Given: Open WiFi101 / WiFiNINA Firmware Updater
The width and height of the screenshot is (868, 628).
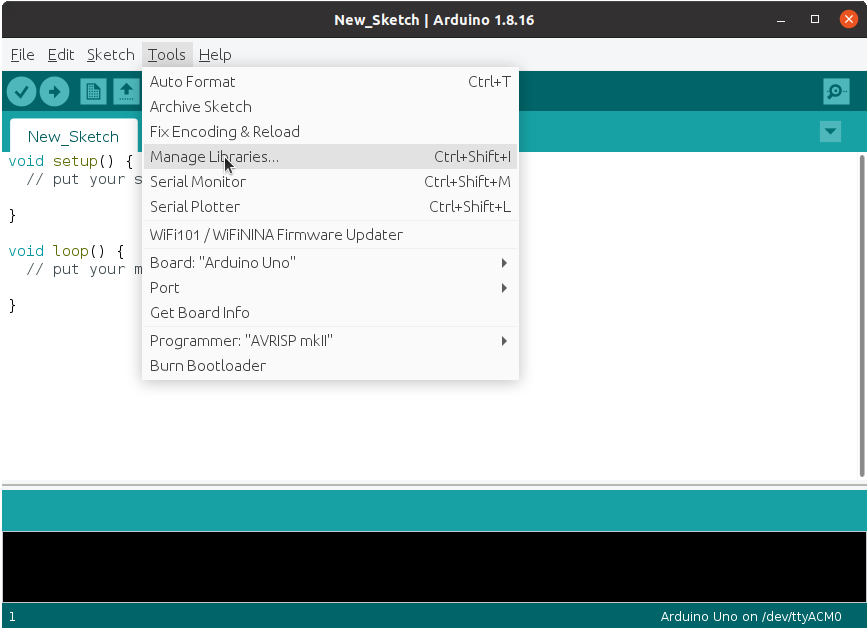Looking at the screenshot, I should [x=330, y=235].
